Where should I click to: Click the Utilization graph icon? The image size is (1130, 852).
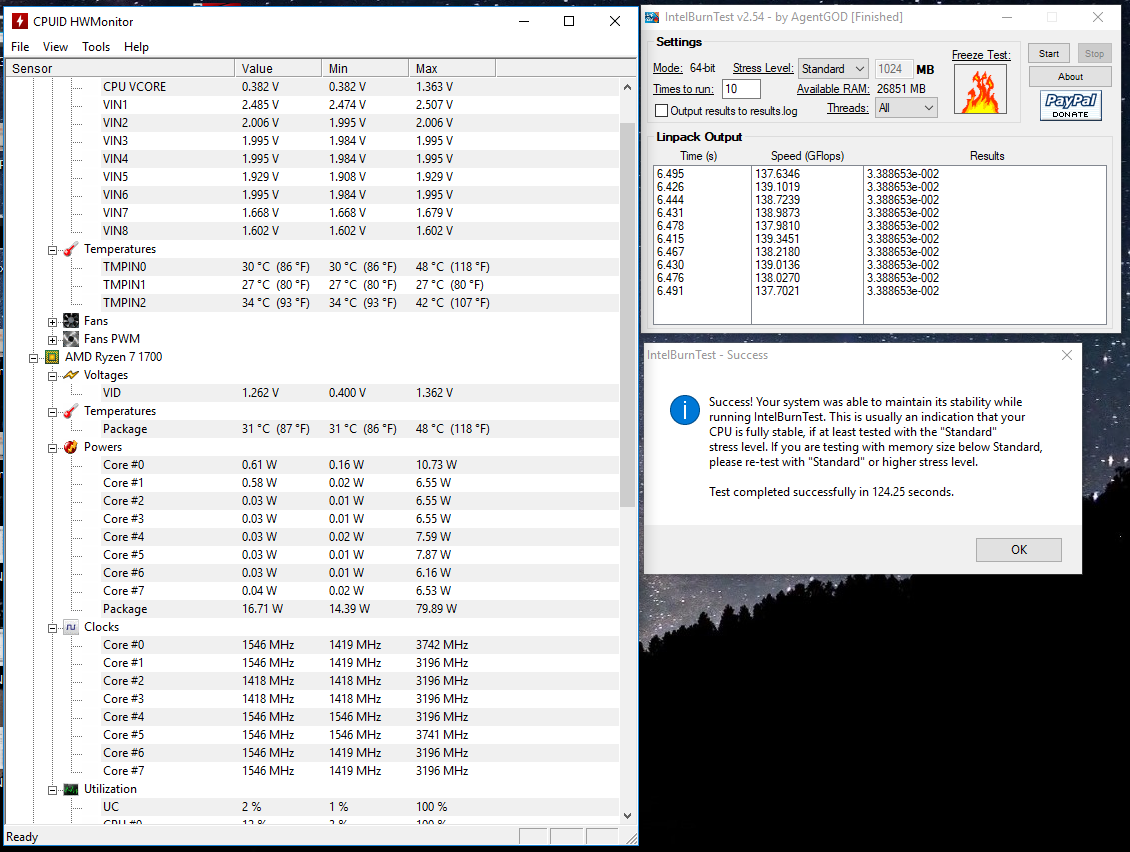point(71,789)
